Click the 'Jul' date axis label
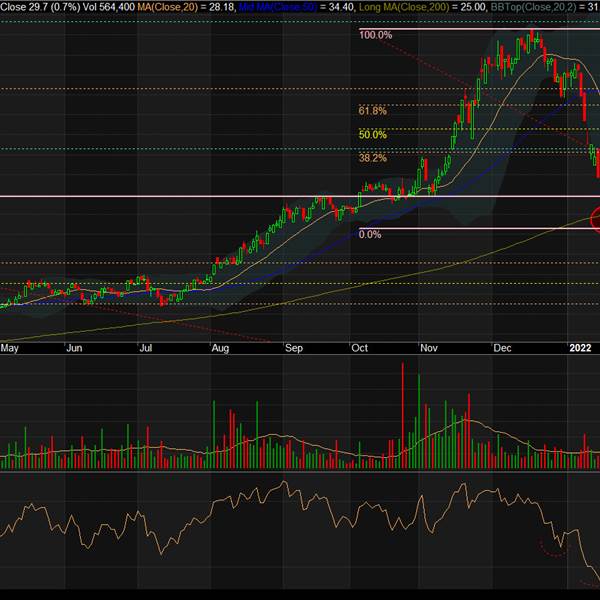 pyautogui.click(x=145, y=348)
